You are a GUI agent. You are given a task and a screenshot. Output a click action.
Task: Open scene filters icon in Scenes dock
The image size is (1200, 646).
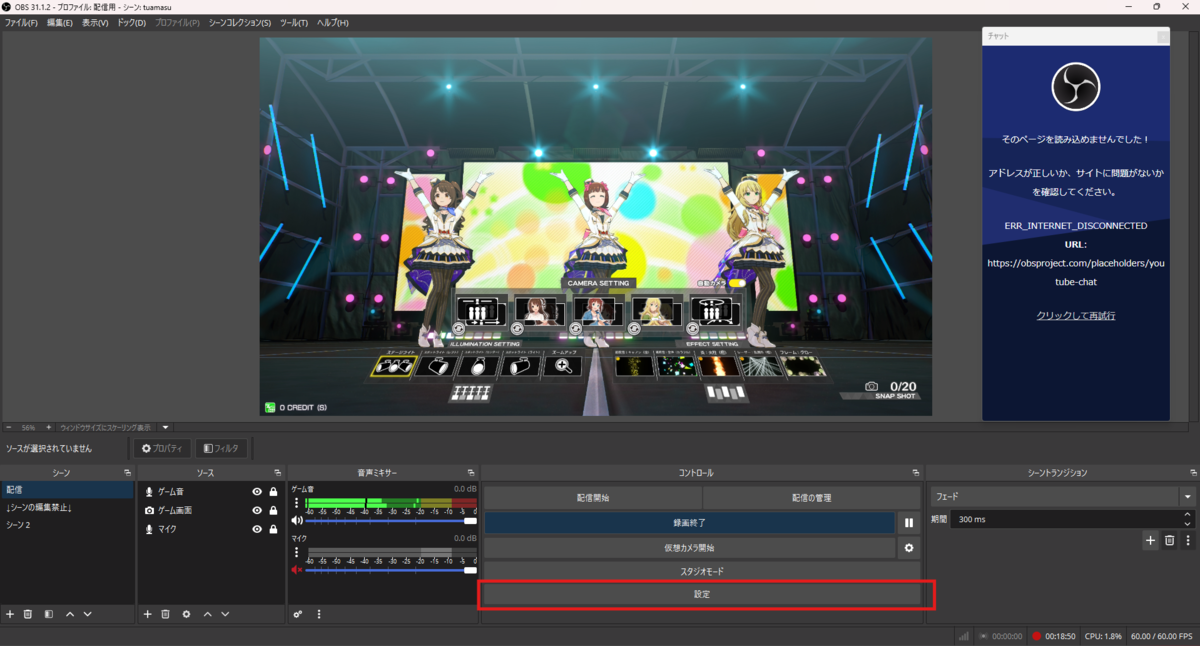48,614
